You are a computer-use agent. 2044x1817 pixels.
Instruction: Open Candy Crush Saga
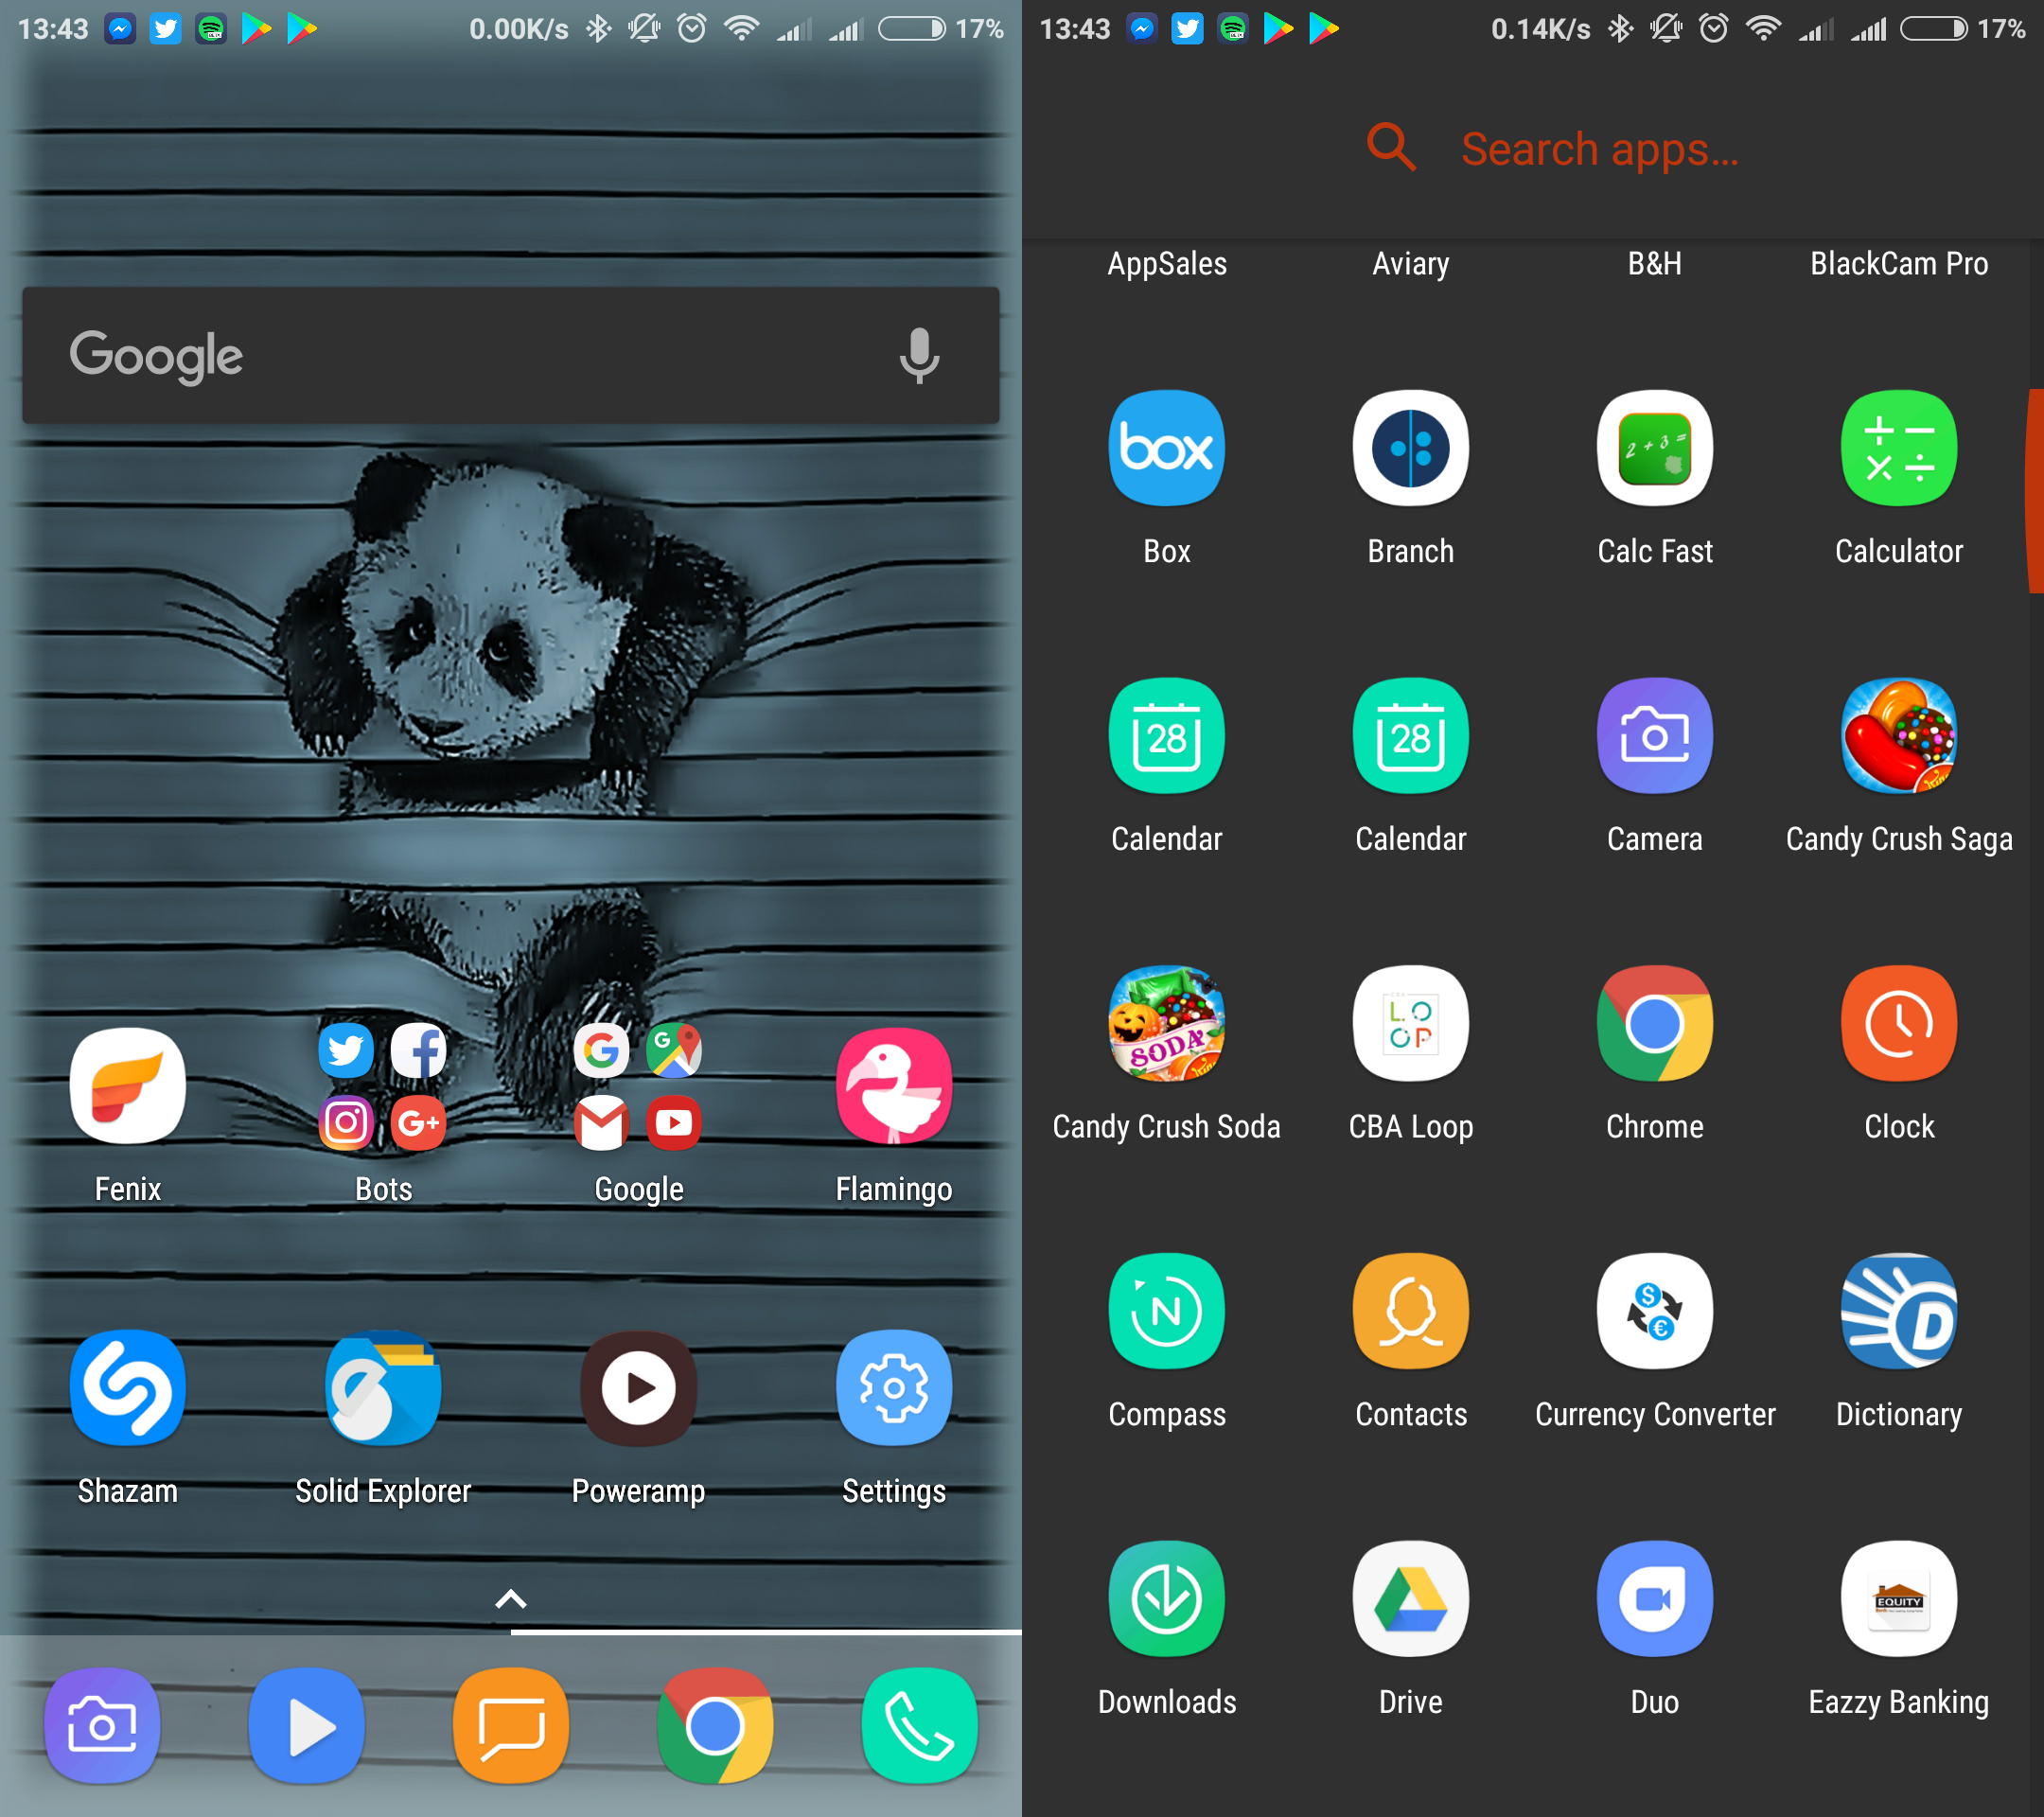[x=1898, y=736]
